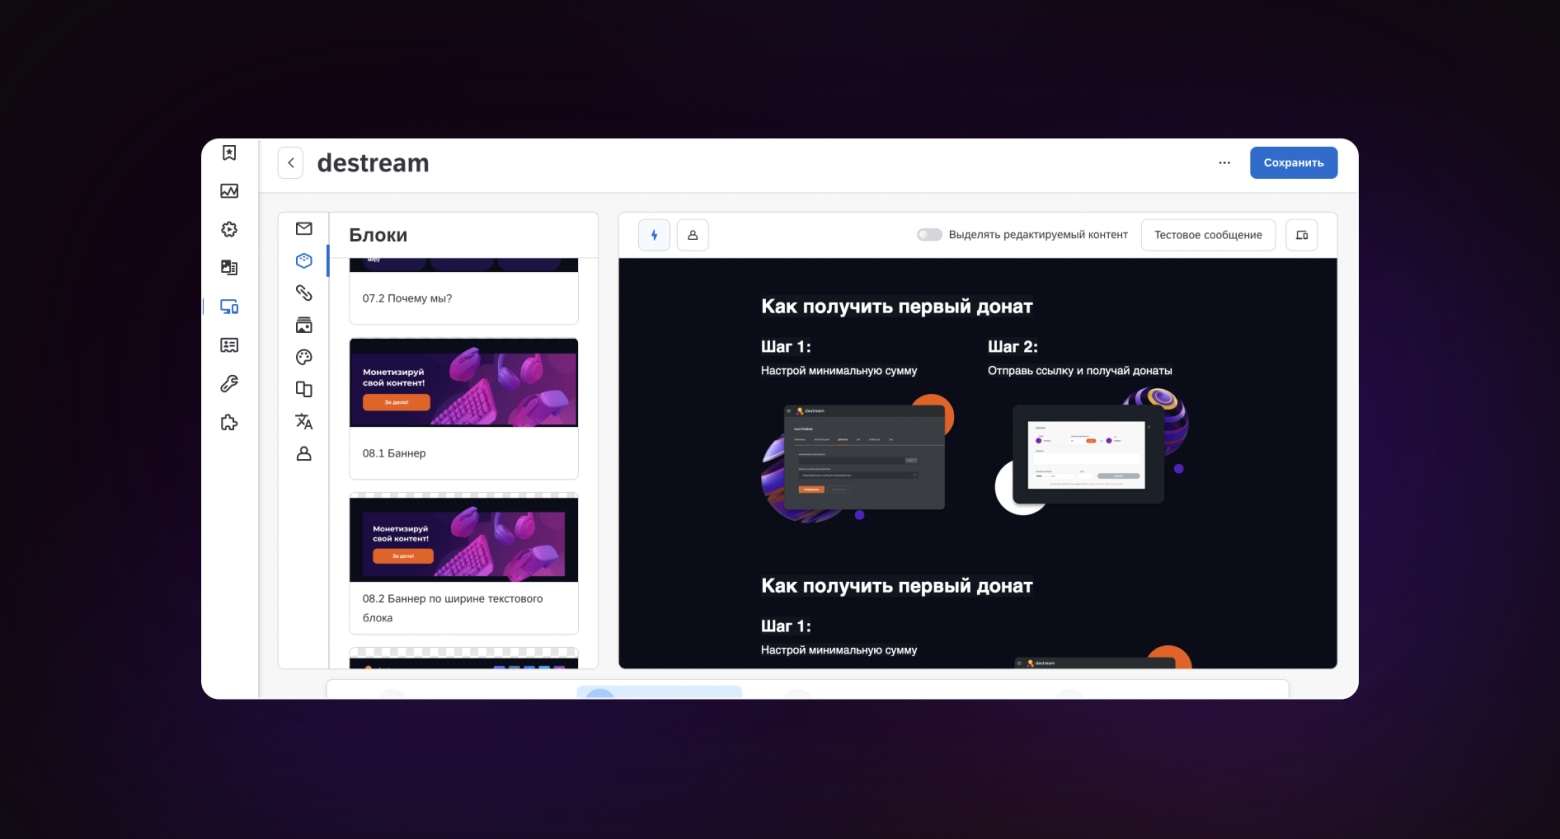The height and width of the screenshot is (839, 1560).
Task: Open the overlapping pages layout icon
Action: click(304, 389)
